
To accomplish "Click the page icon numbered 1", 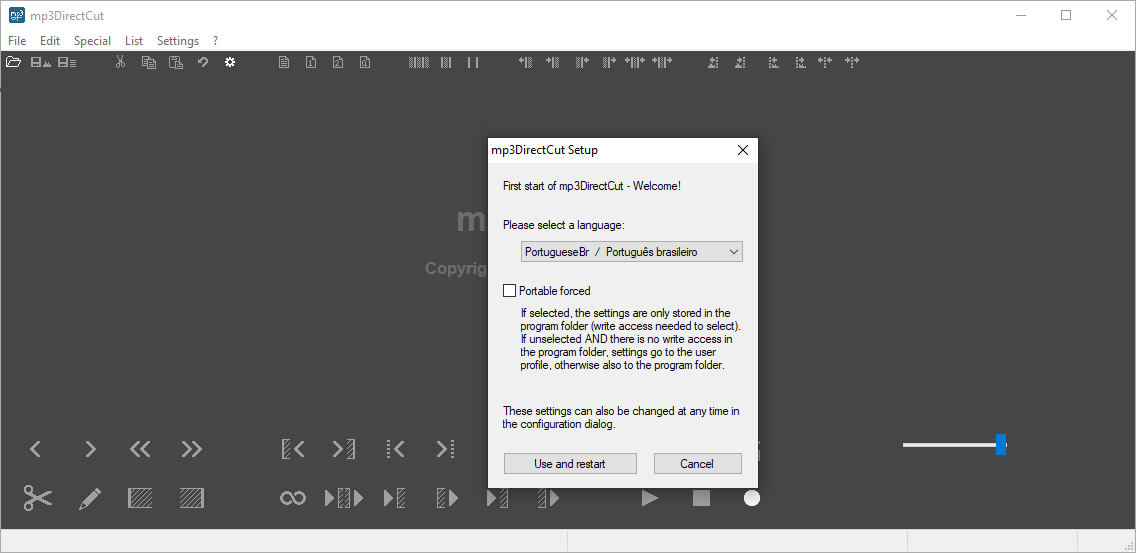I will 311,62.
